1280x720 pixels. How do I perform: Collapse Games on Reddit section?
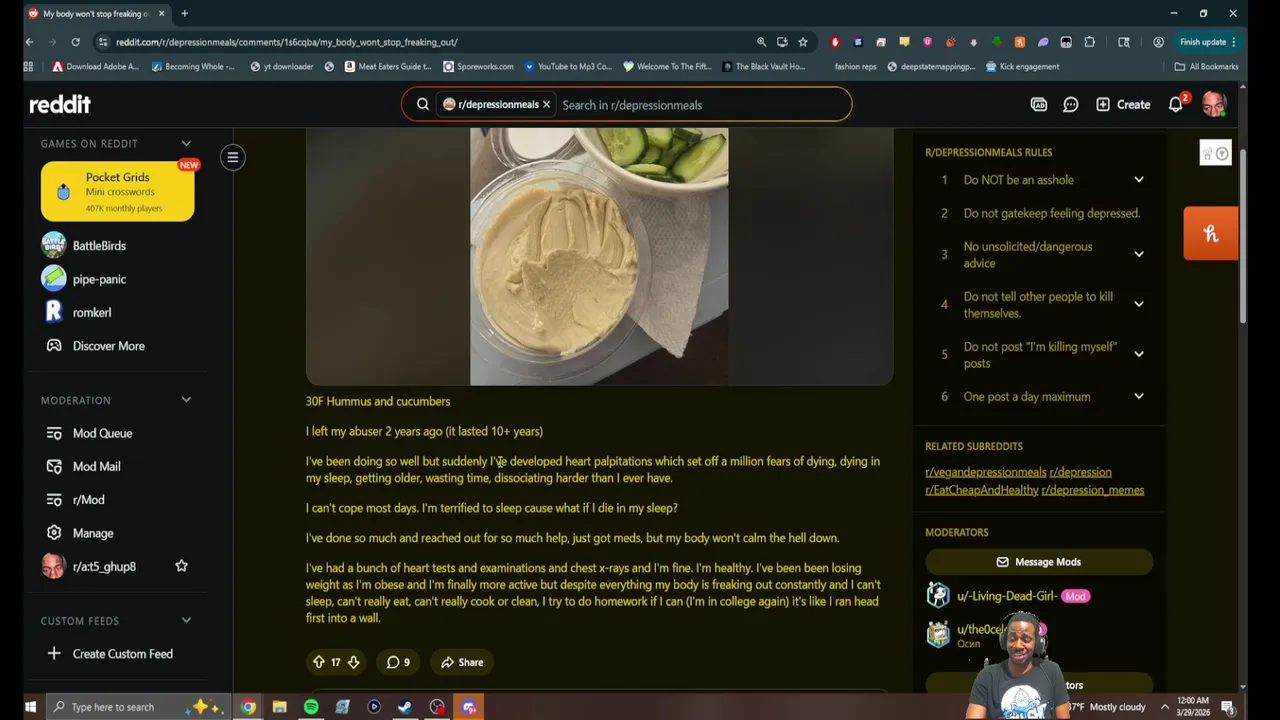pos(186,144)
